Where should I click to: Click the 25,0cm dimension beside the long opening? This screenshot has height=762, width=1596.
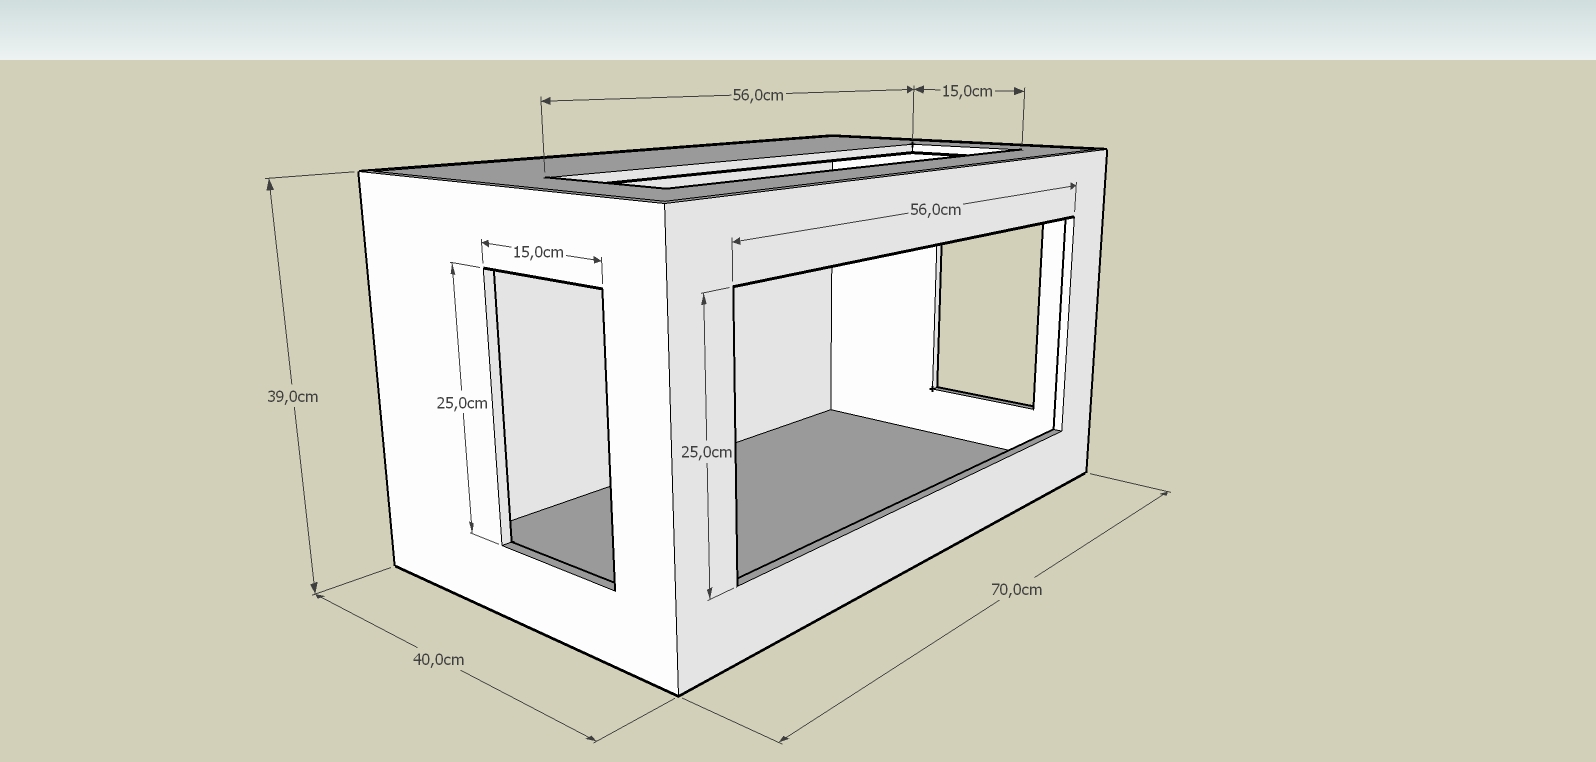coord(706,452)
